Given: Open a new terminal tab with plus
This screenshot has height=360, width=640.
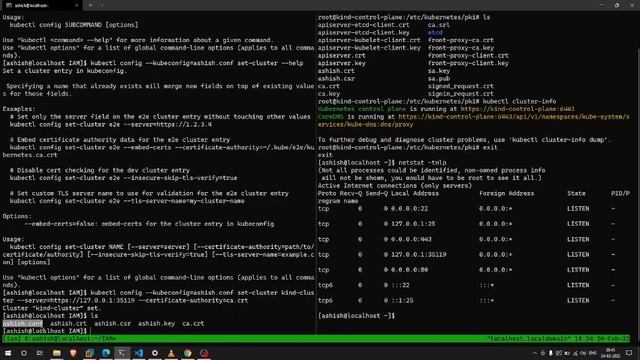Looking at the screenshot, I should (x=90, y=5).
